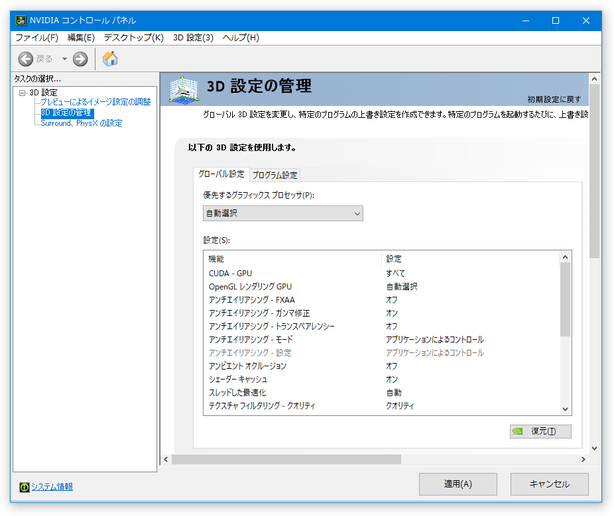This screenshot has height=516, width=614.
Task: Click settings list scroll down arrow
Action: click(565, 409)
